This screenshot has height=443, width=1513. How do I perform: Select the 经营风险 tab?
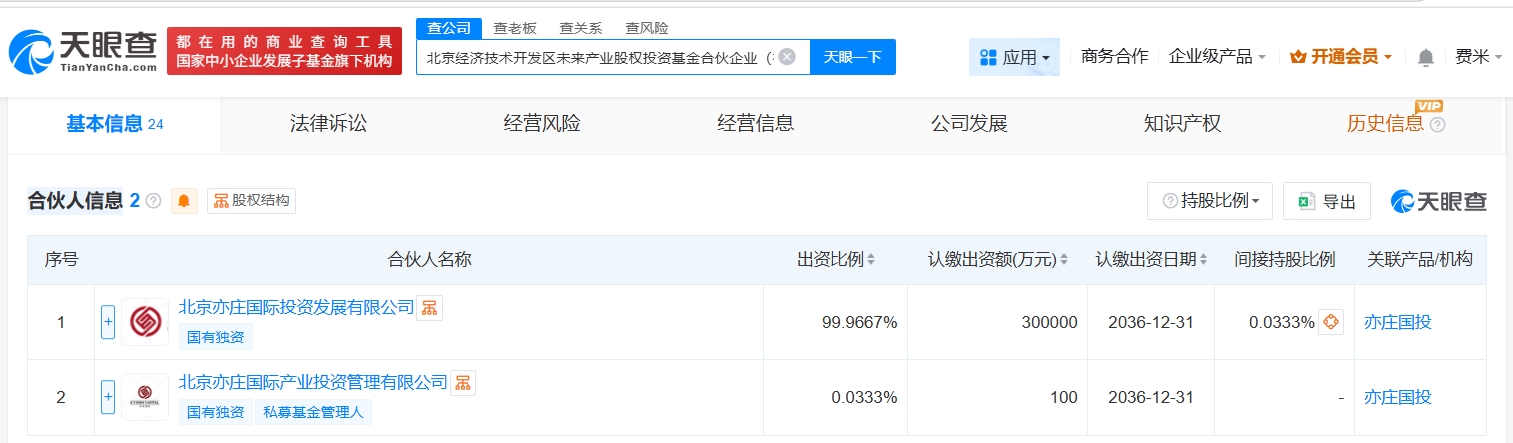pyautogui.click(x=542, y=125)
